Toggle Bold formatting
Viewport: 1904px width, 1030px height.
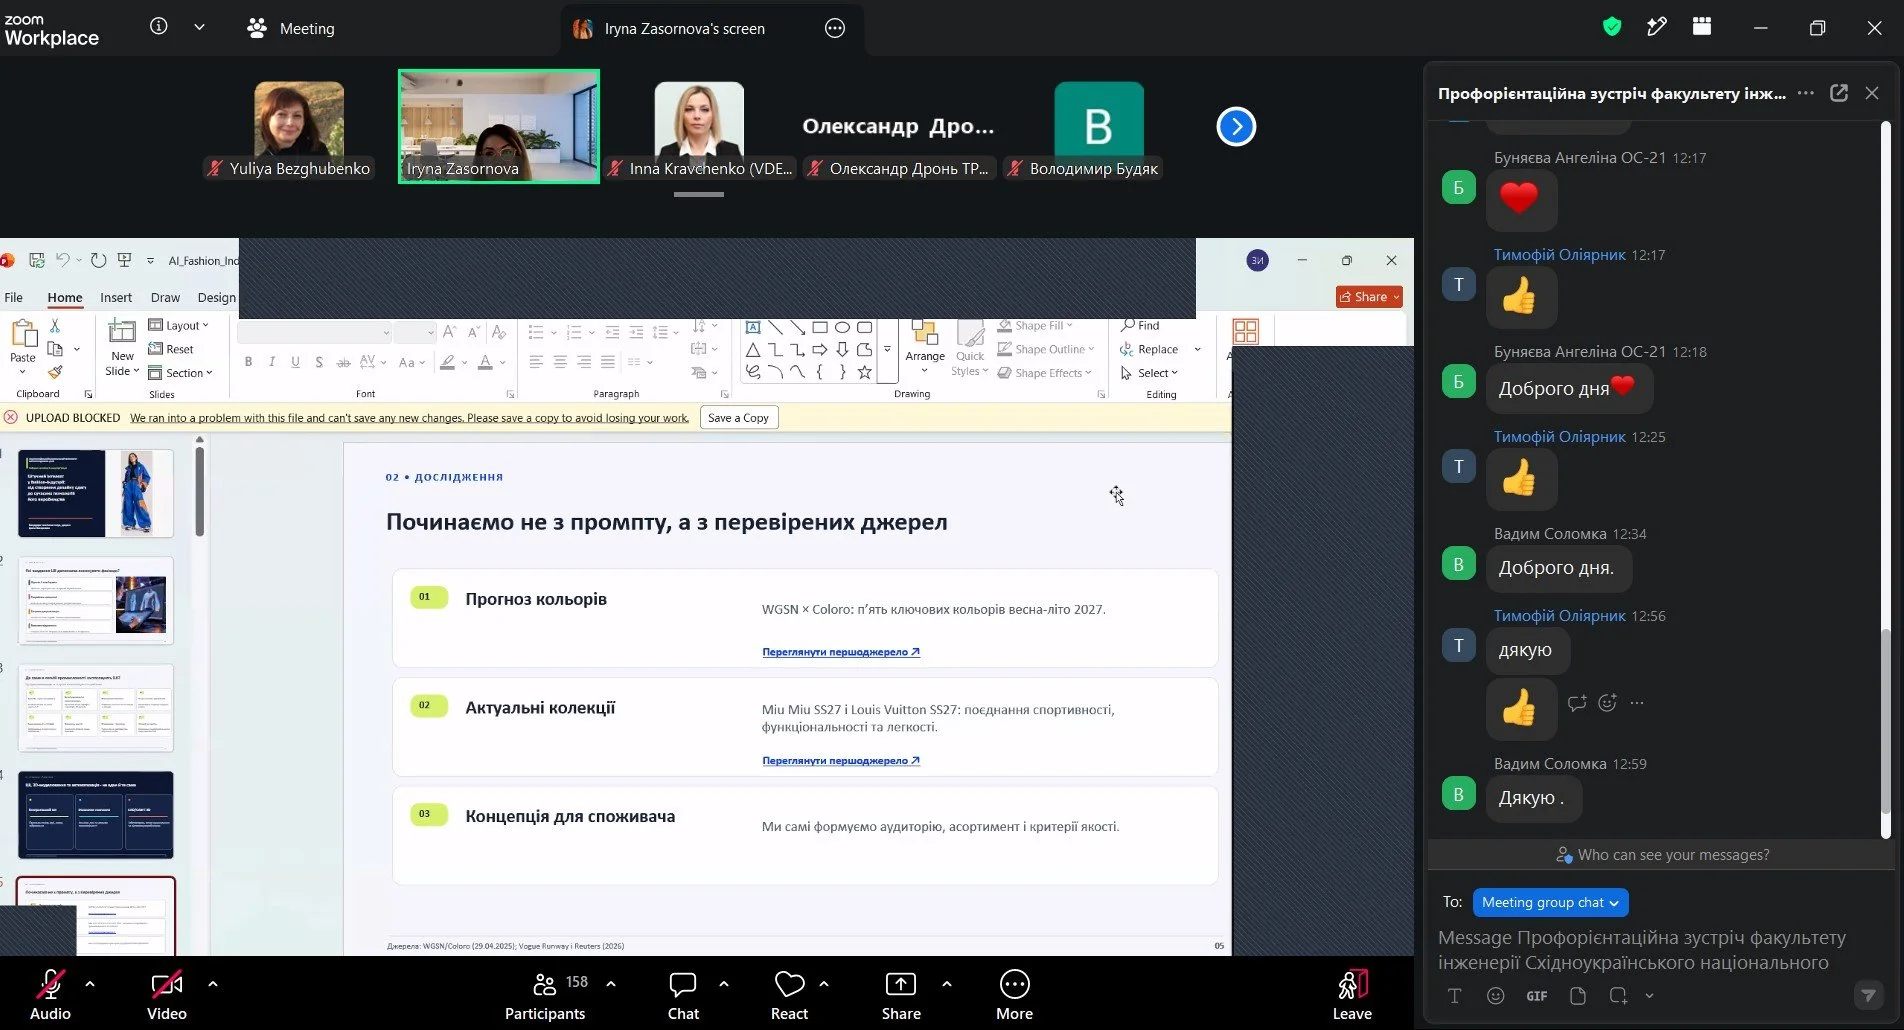(248, 362)
